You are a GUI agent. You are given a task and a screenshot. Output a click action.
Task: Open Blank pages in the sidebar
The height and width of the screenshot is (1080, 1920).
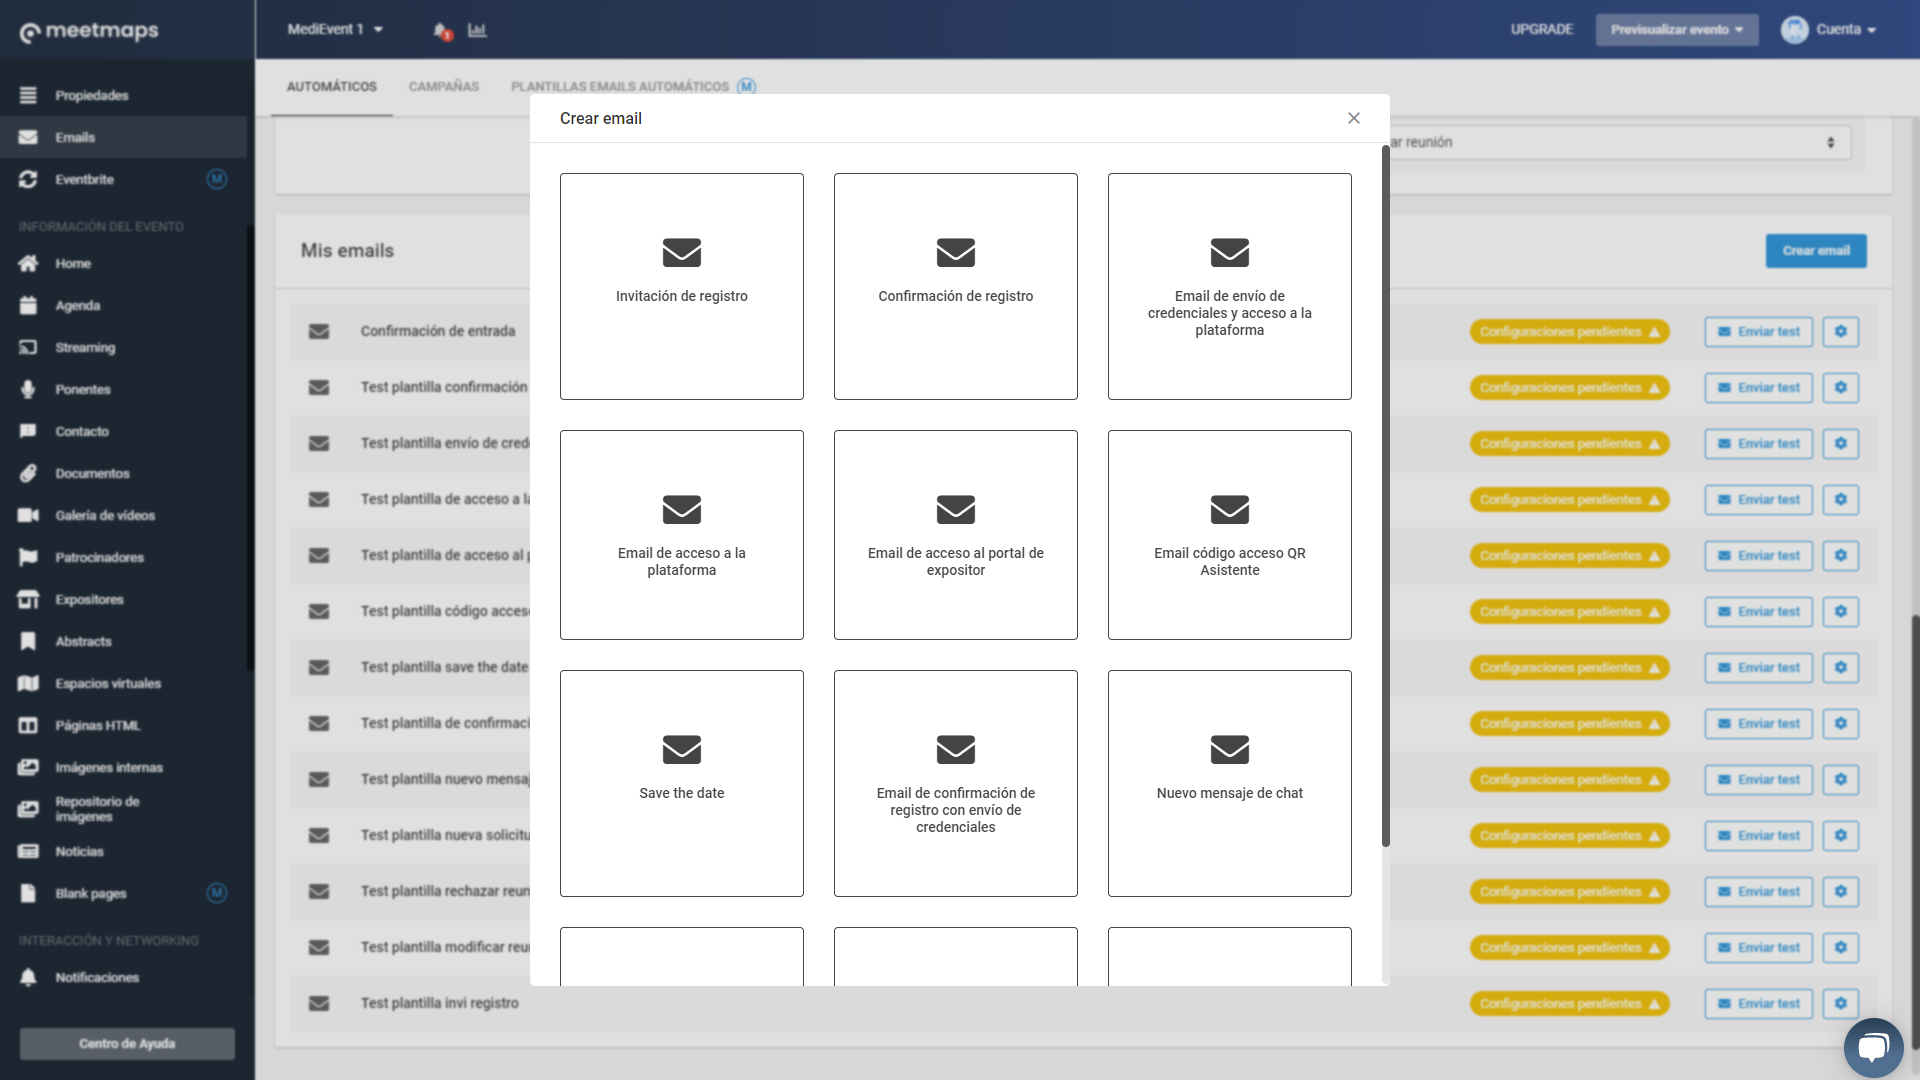[124, 893]
